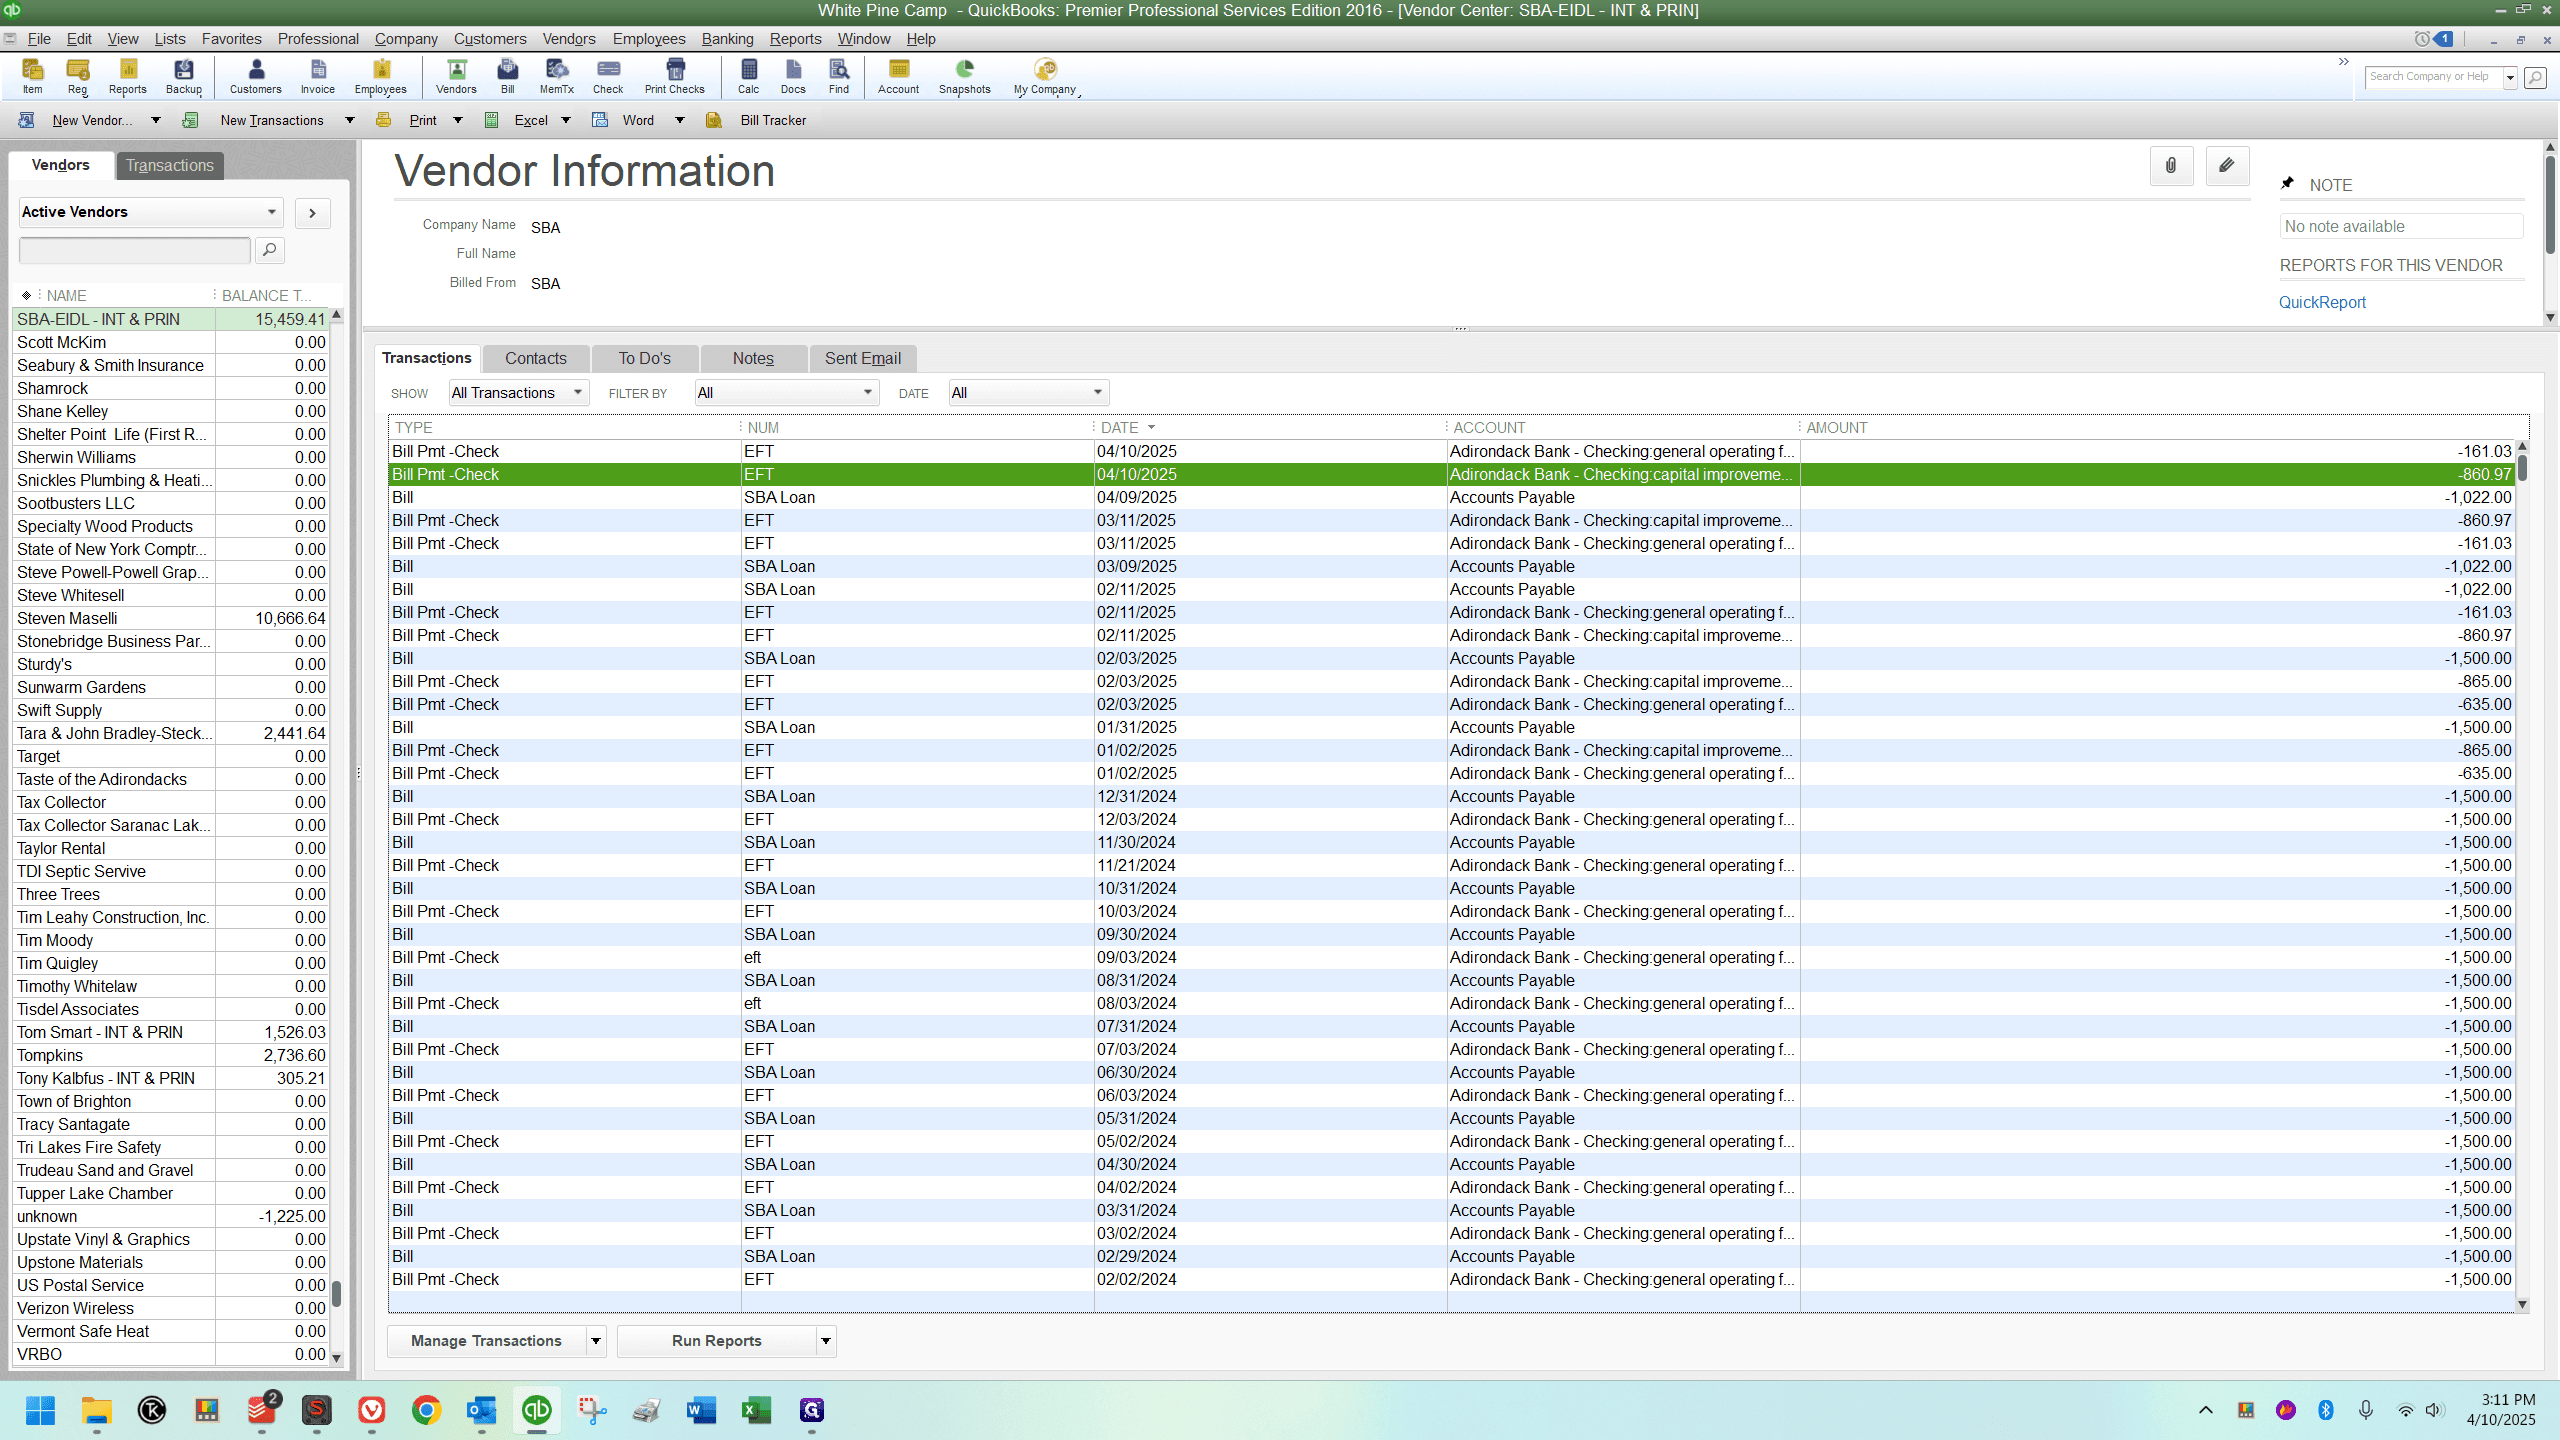Open the Register (Reg) toolbar icon
2560x1440 pixels.
pos(77,77)
